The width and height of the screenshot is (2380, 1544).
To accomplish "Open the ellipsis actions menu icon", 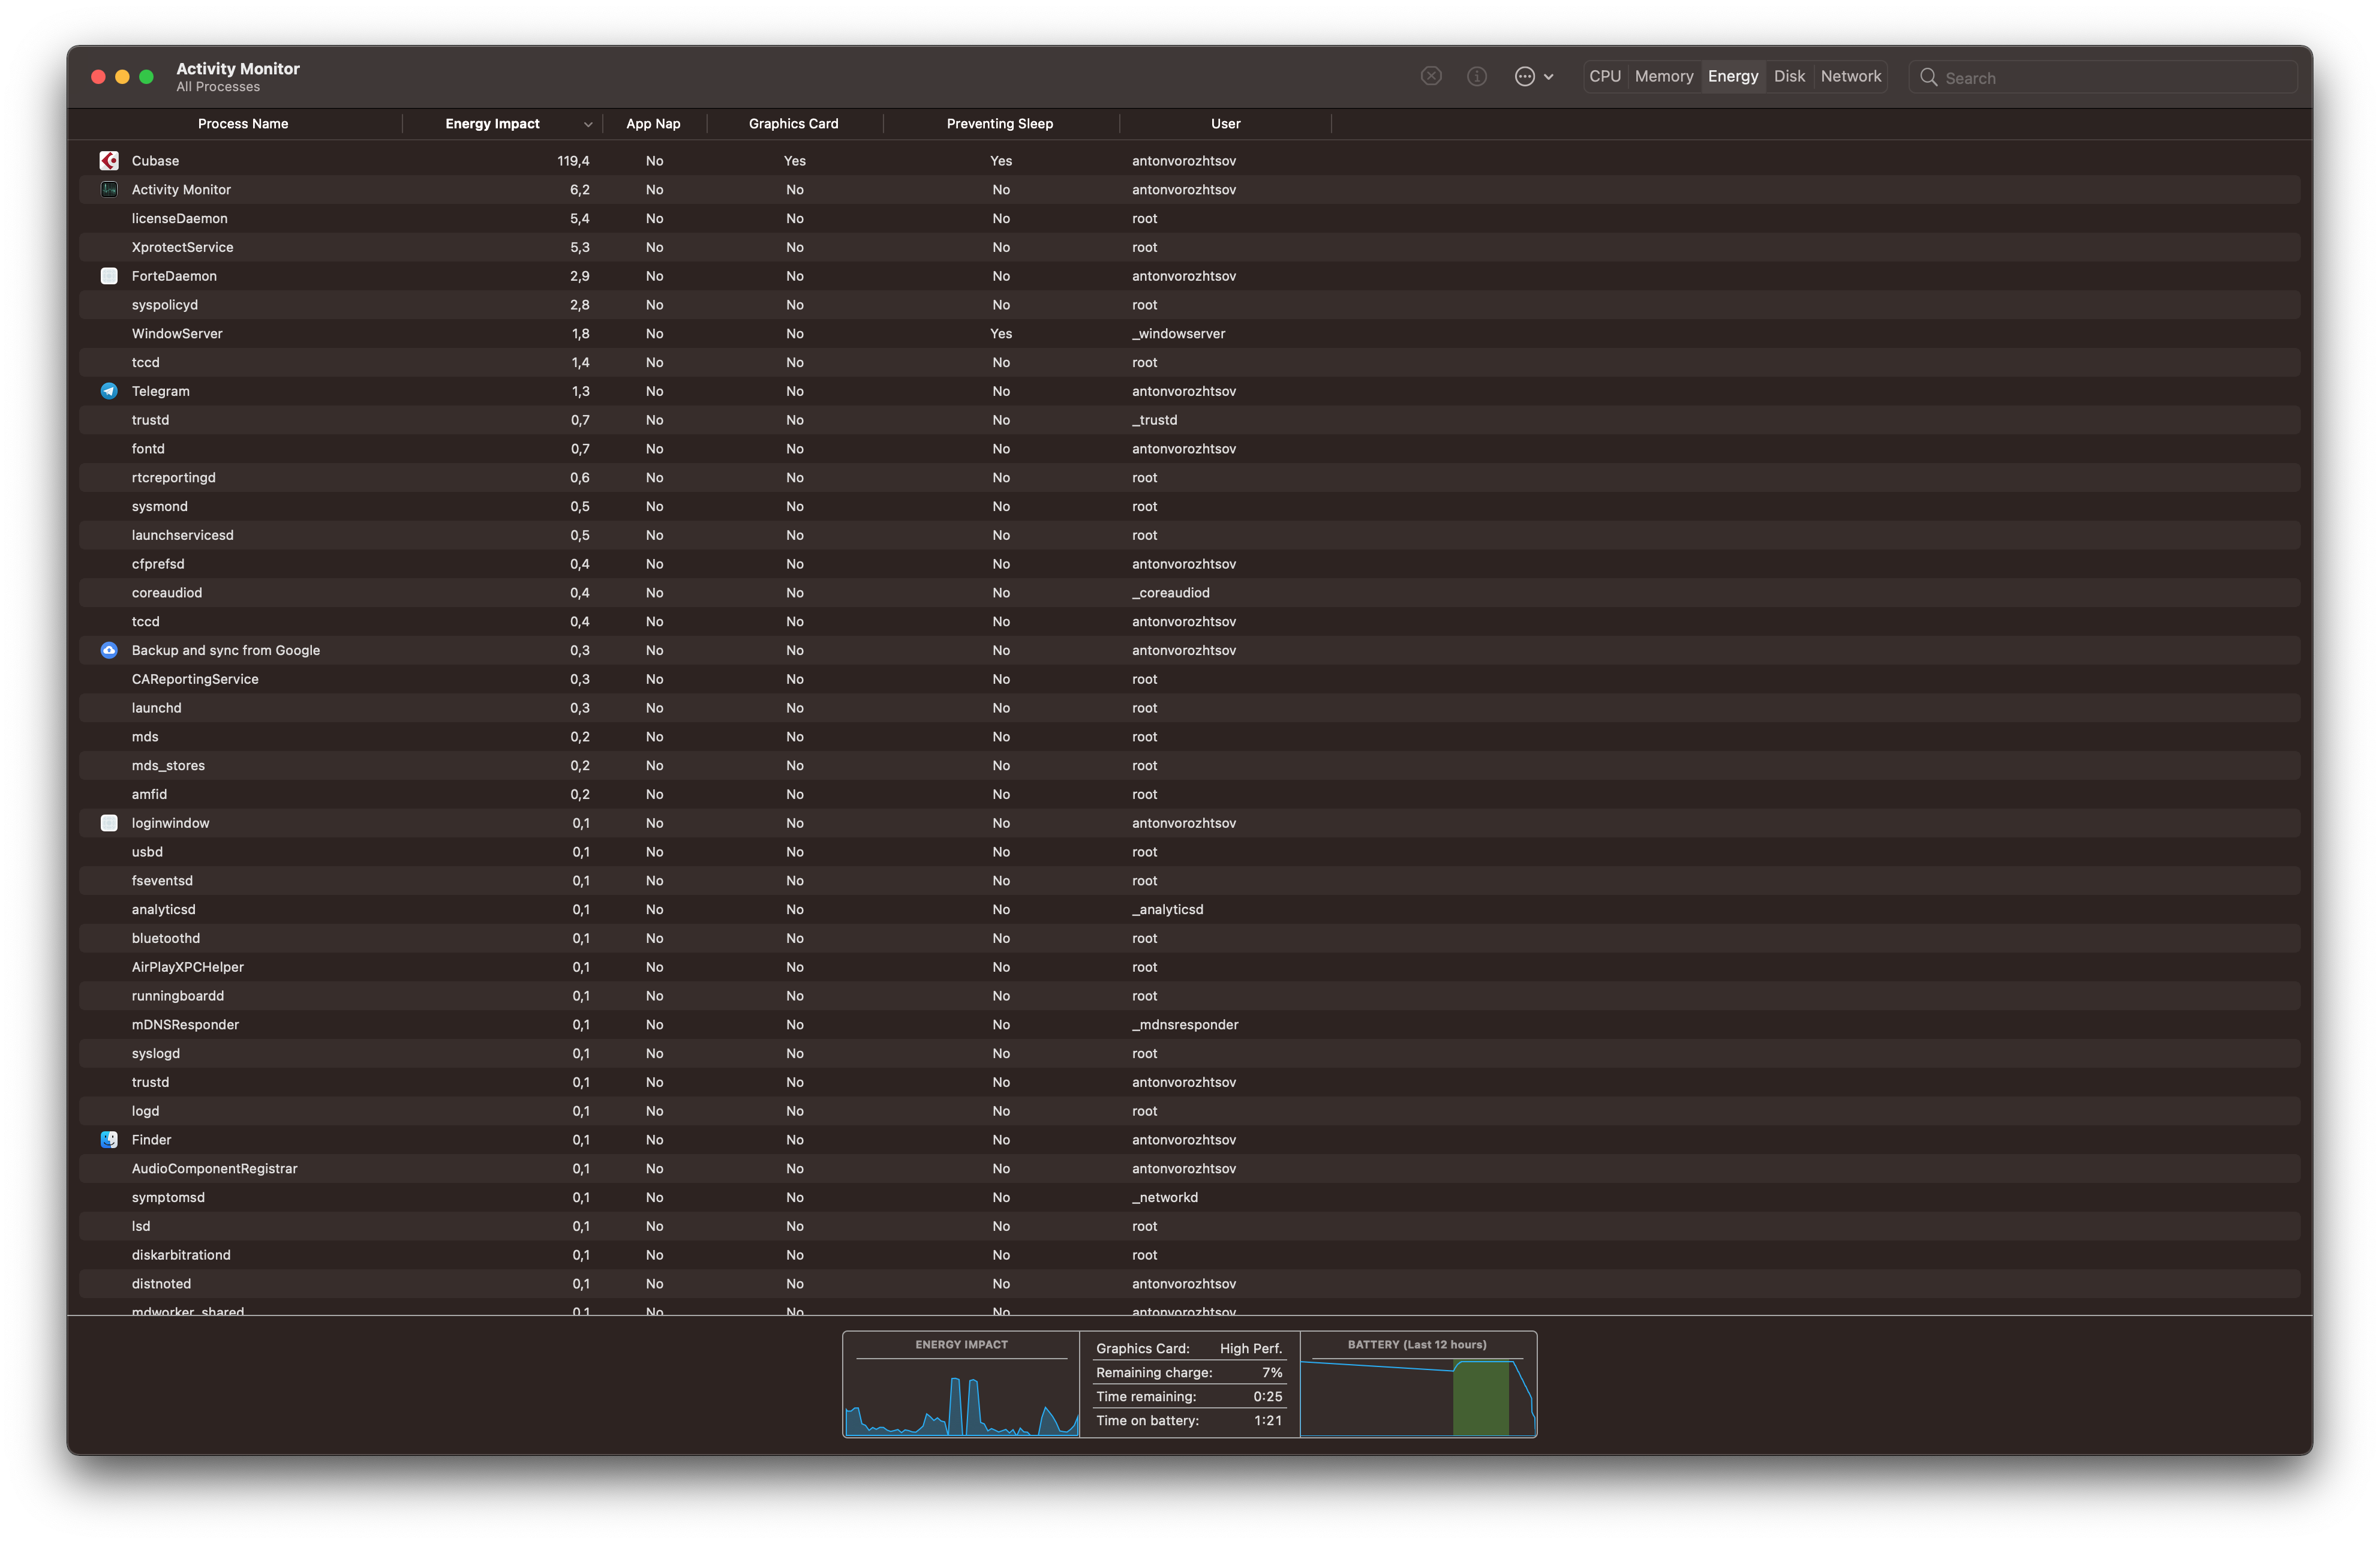I will point(1524,76).
